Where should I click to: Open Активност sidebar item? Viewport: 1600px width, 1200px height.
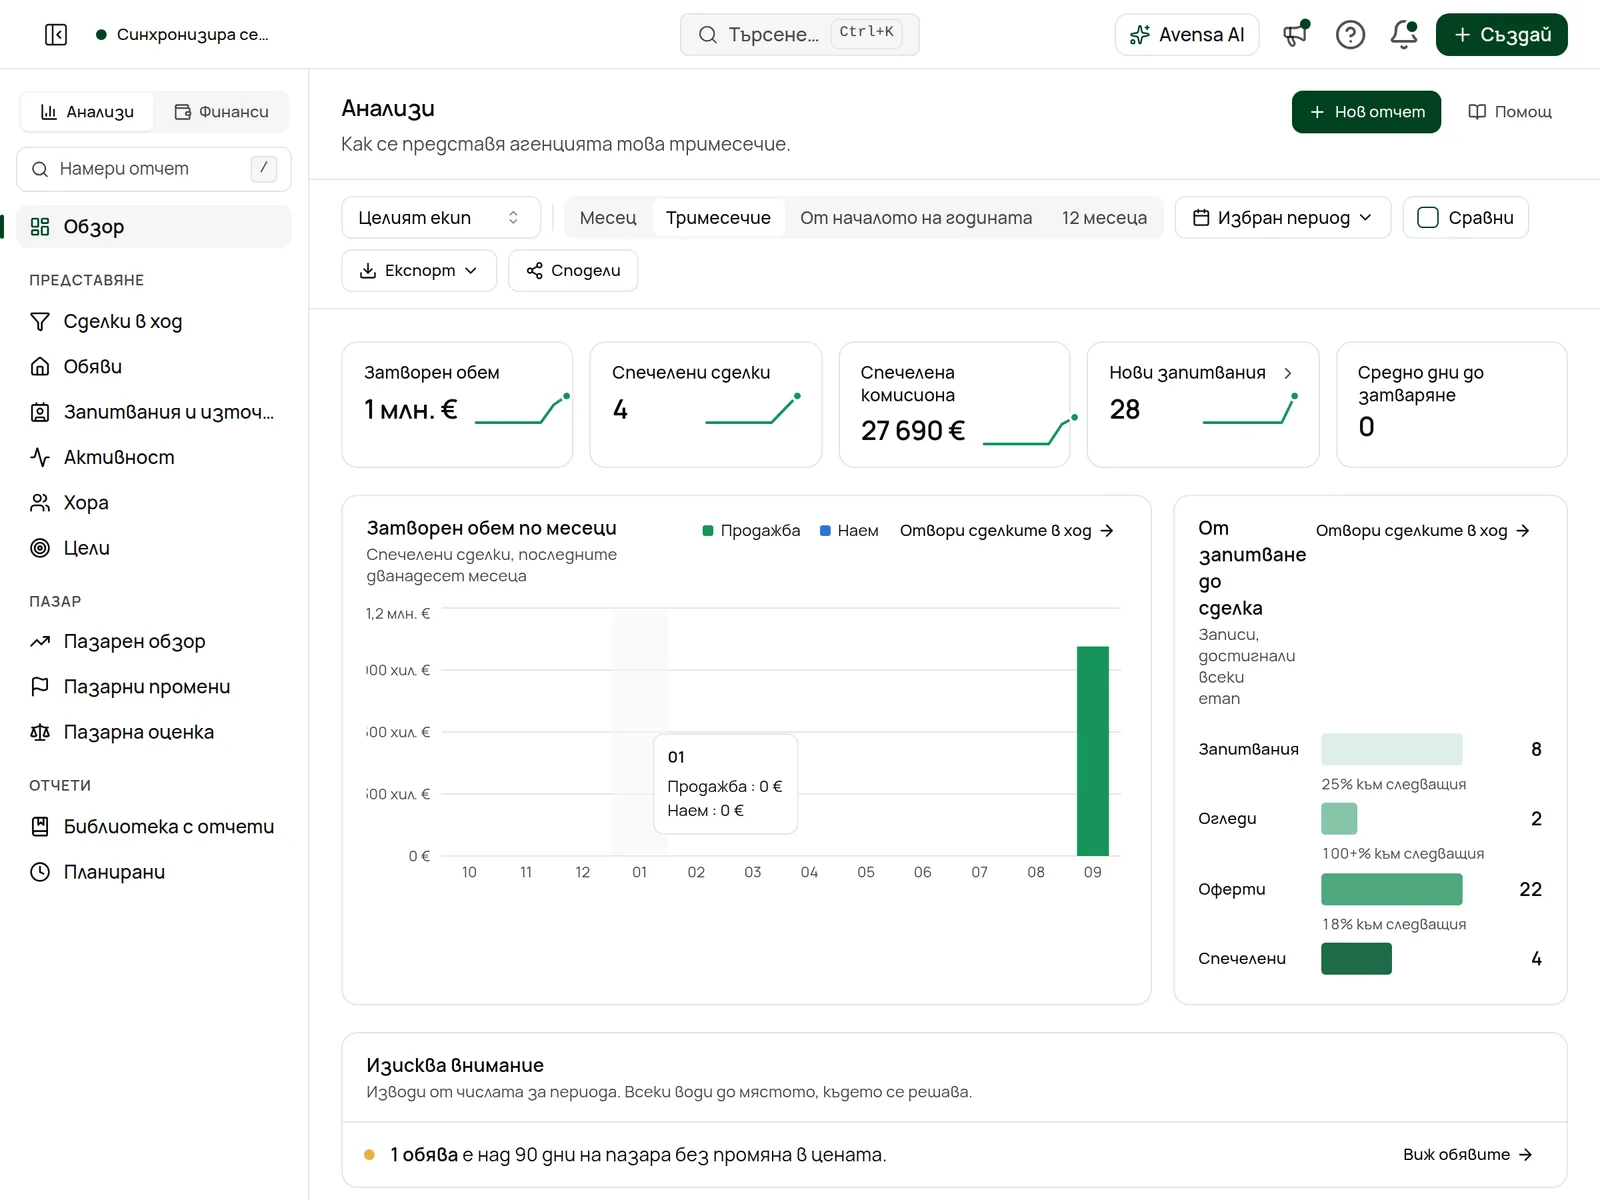(x=154, y=458)
